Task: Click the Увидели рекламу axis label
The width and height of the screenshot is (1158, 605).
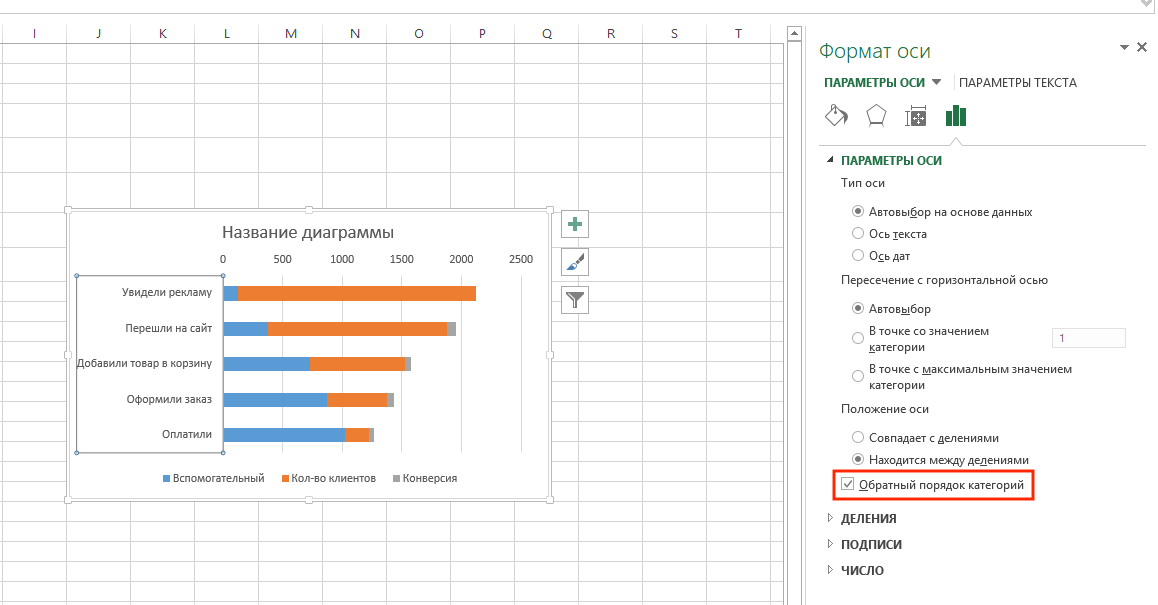Action: point(167,293)
